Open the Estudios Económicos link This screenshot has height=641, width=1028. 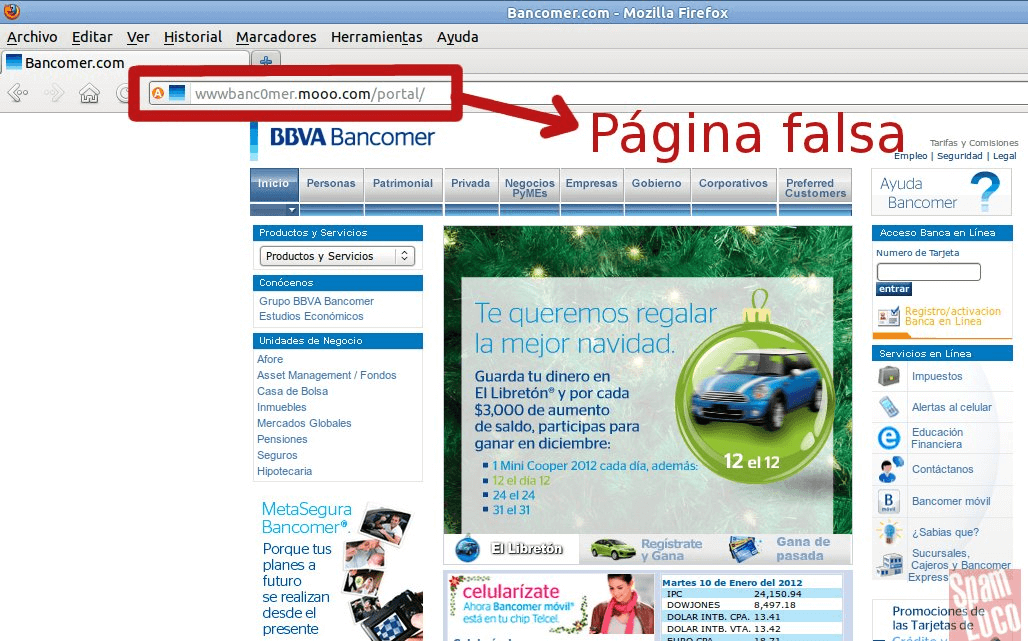click(311, 317)
